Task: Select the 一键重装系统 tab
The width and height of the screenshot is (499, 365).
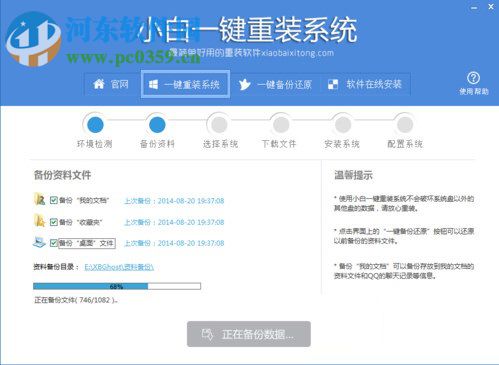Action: pos(185,84)
